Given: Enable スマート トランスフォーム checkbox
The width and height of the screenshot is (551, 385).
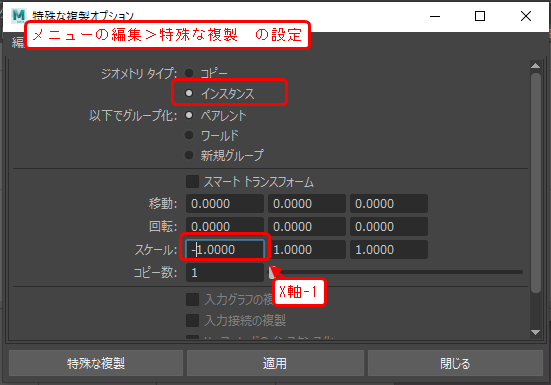Looking at the screenshot, I should [x=192, y=182].
